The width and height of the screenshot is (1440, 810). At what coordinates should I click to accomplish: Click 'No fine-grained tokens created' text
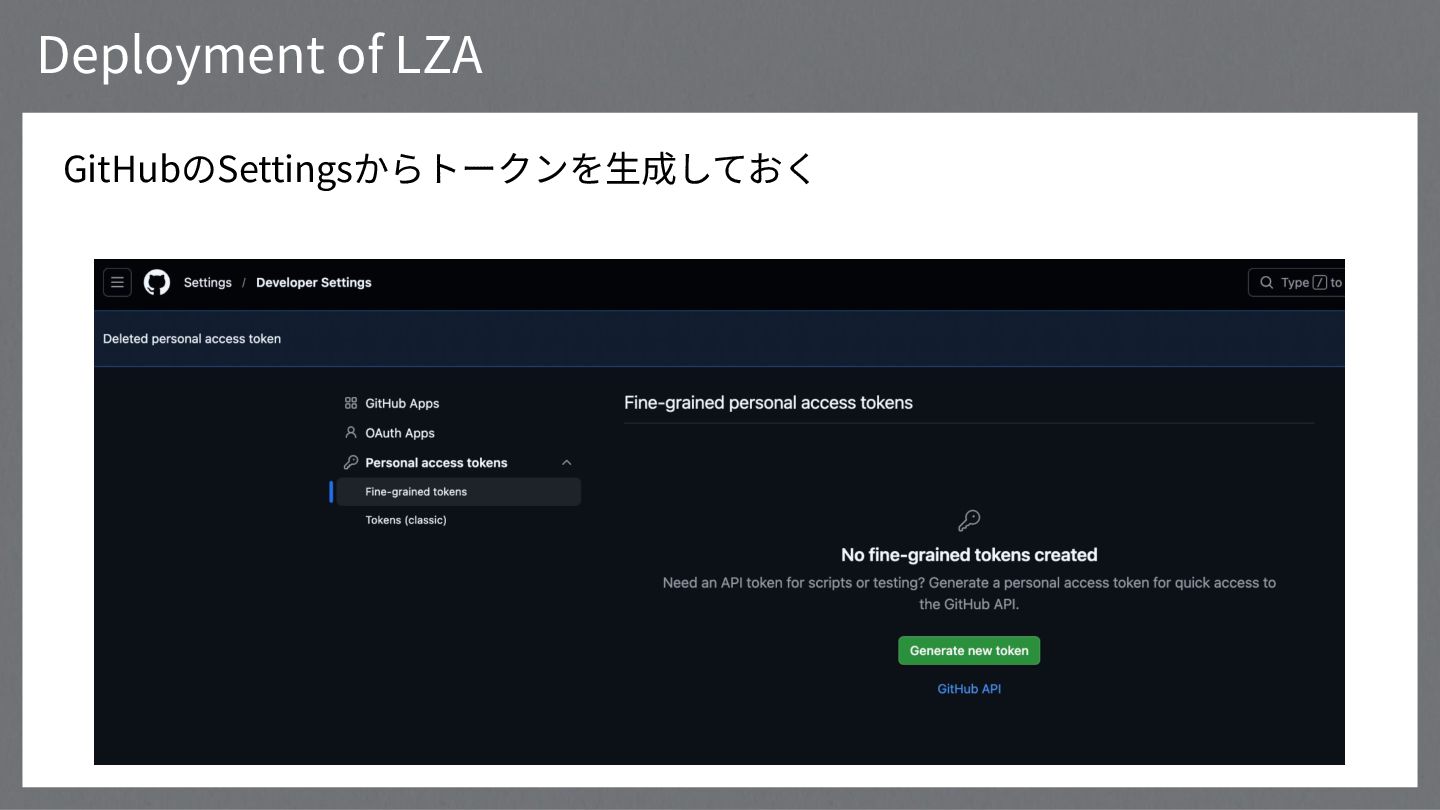click(969, 555)
